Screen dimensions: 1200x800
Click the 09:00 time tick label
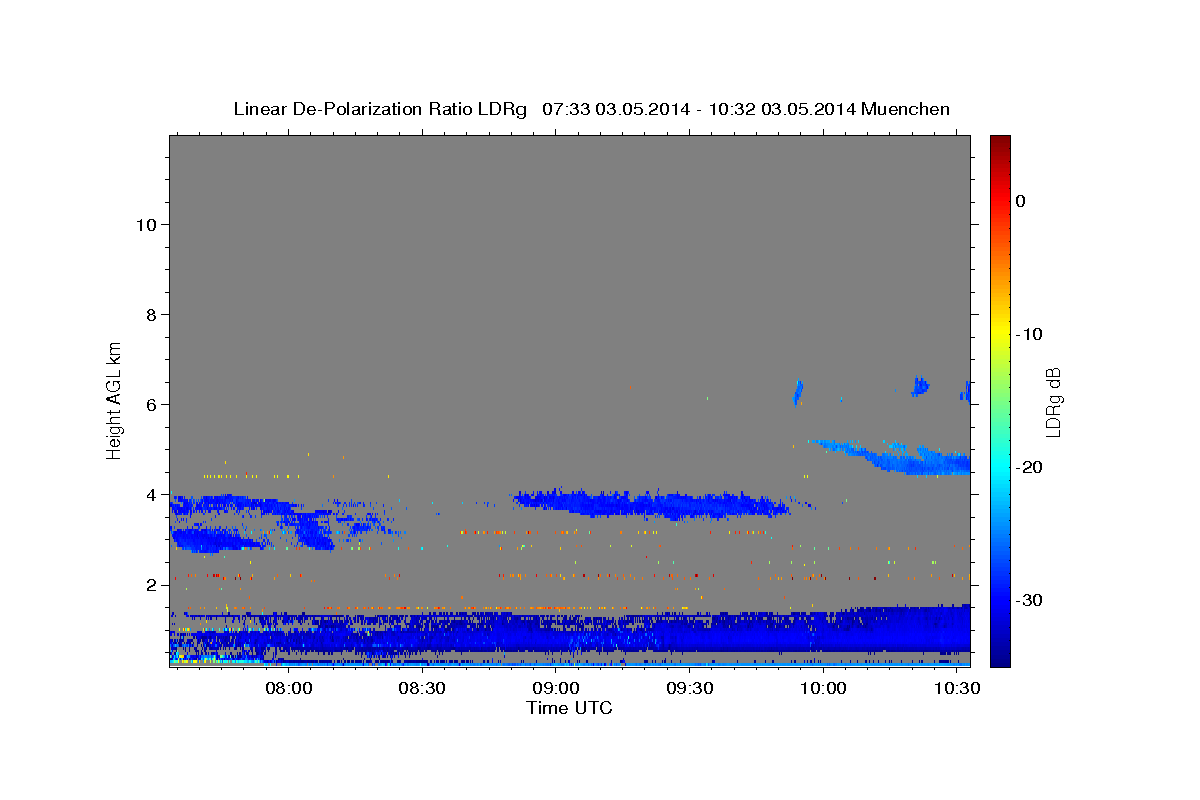pos(556,689)
